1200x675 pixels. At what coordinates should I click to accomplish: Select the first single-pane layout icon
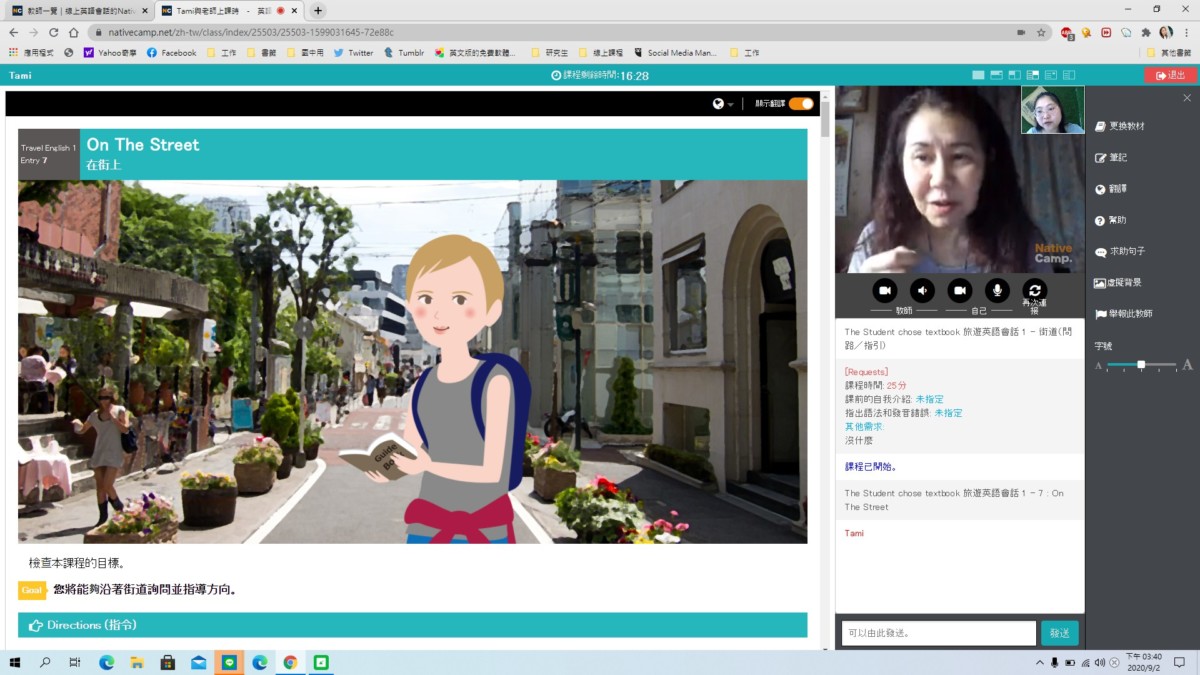pos(978,75)
